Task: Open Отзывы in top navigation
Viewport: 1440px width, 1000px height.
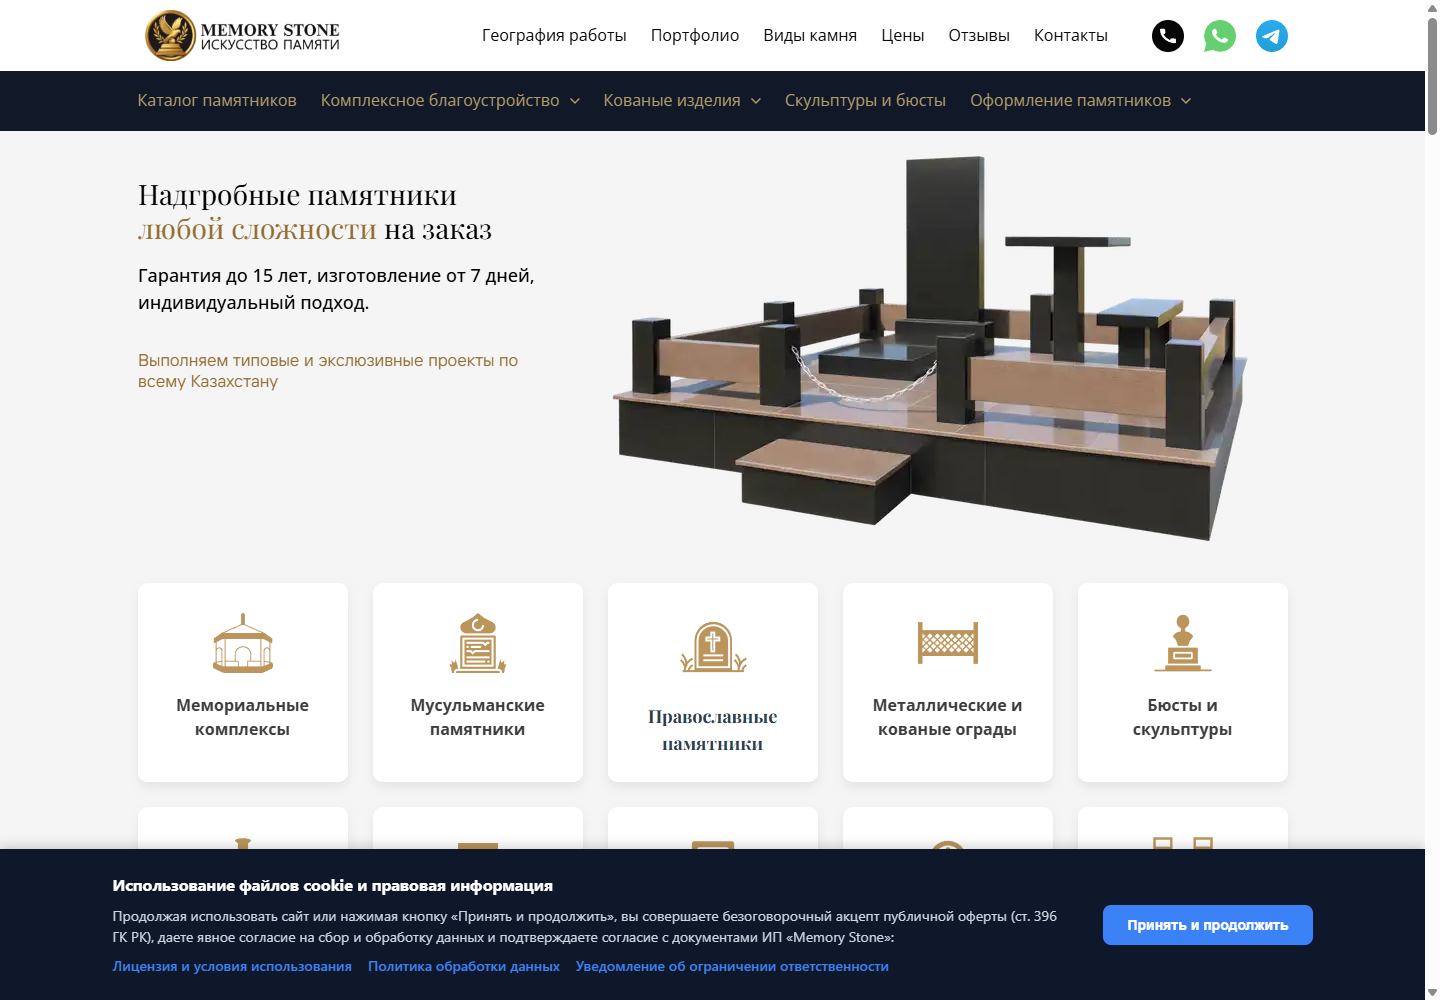Action: pos(979,36)
